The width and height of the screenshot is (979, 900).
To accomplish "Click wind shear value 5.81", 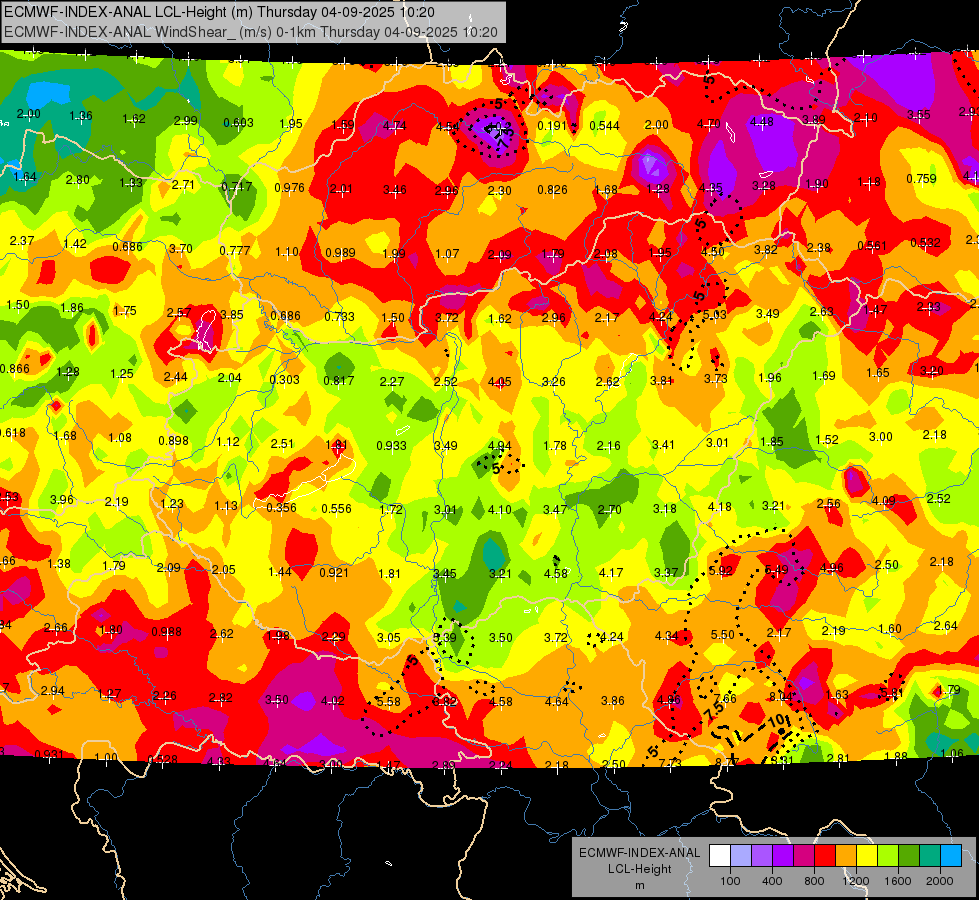I will coord(892,692).
